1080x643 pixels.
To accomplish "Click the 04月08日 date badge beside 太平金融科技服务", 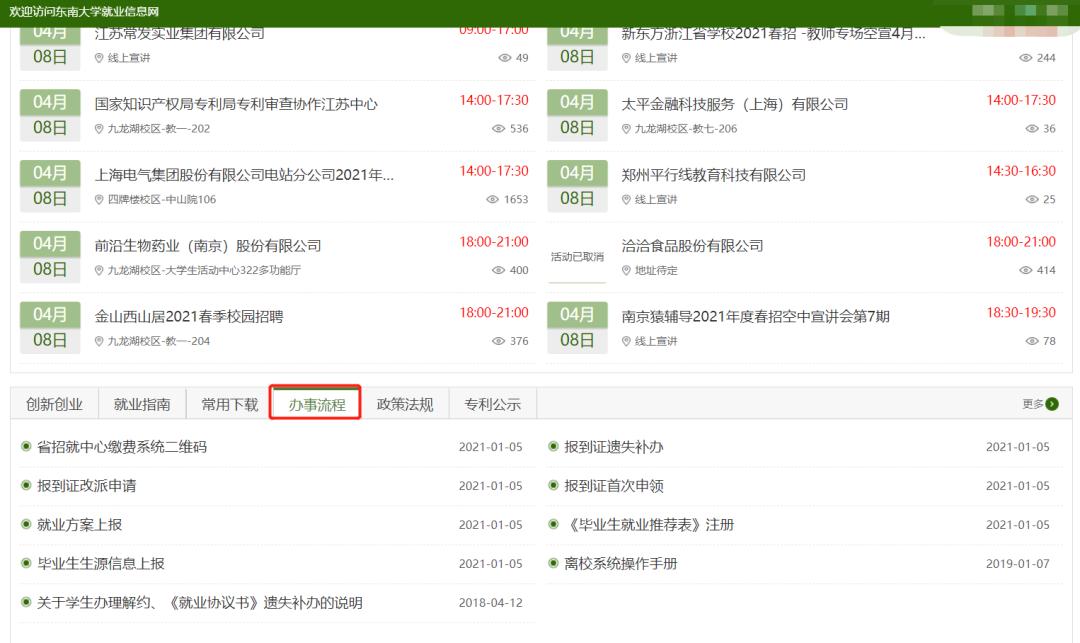I will (577, 115).
